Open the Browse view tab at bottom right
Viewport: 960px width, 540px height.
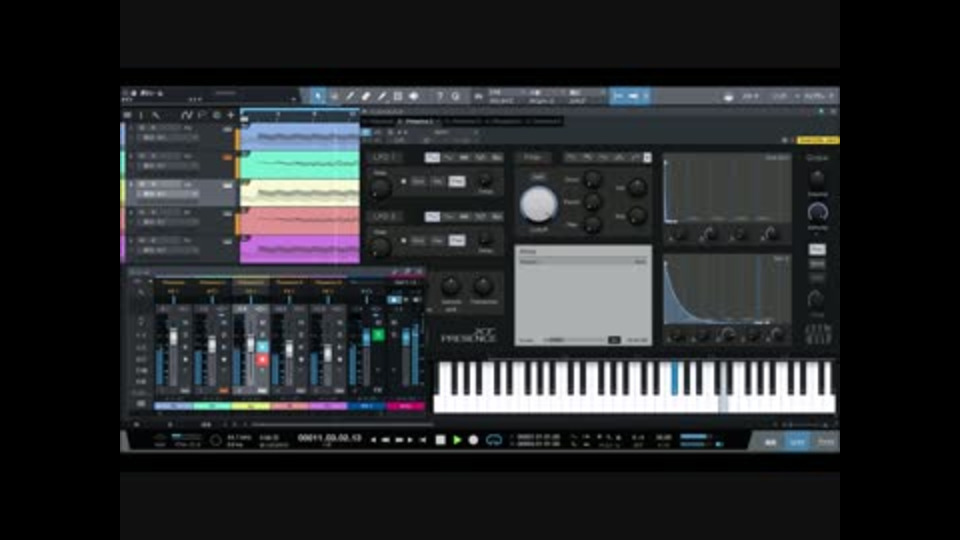pyautogui.click(x=825, y=441)
